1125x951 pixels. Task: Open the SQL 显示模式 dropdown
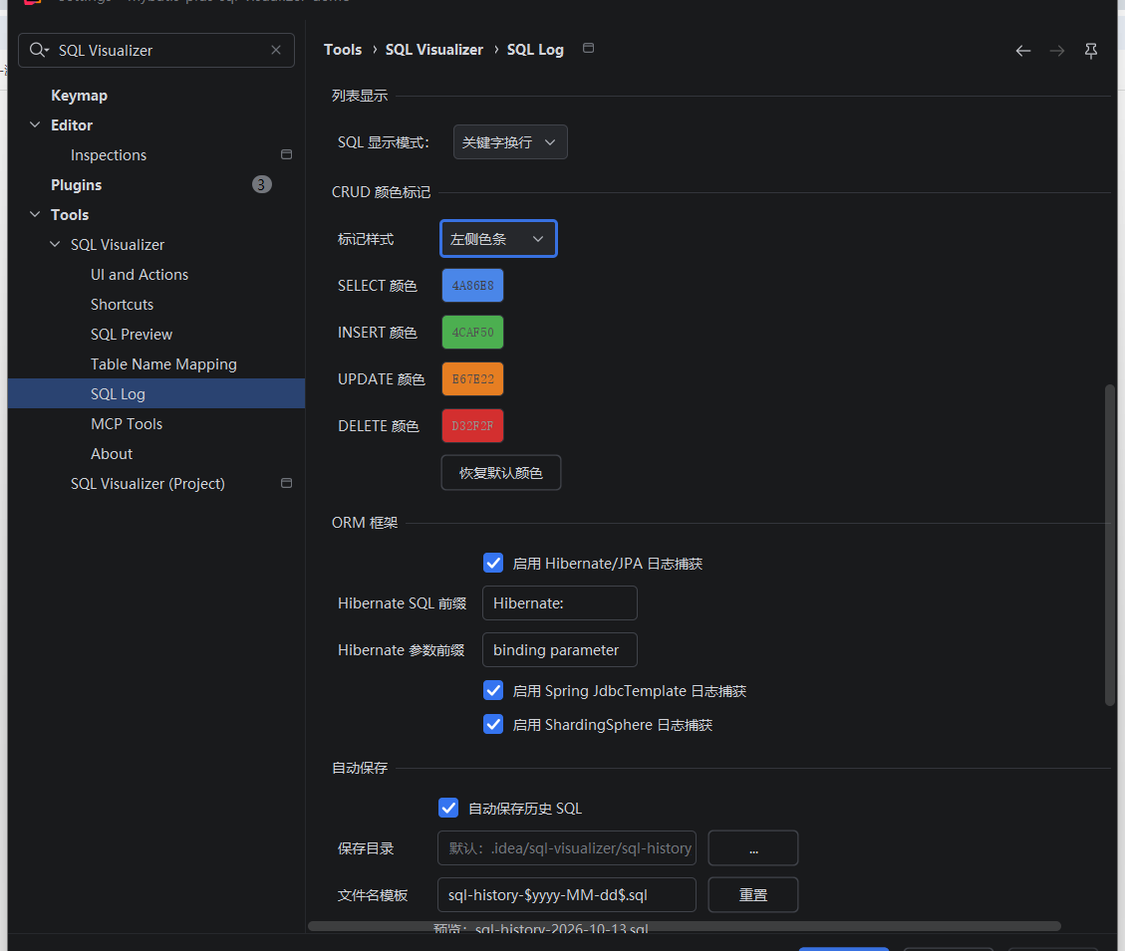[x=510, y=142]
